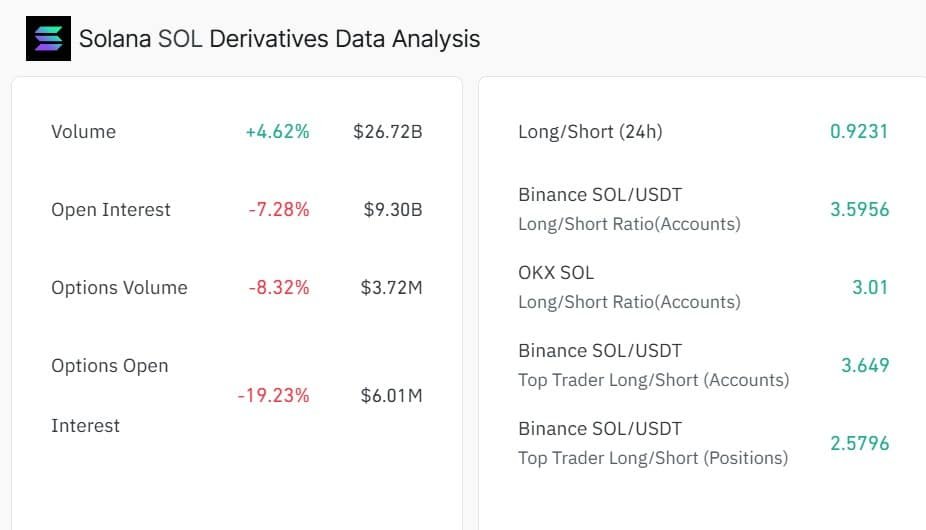Click the $26.72B volume value

(x=388, y=132)
